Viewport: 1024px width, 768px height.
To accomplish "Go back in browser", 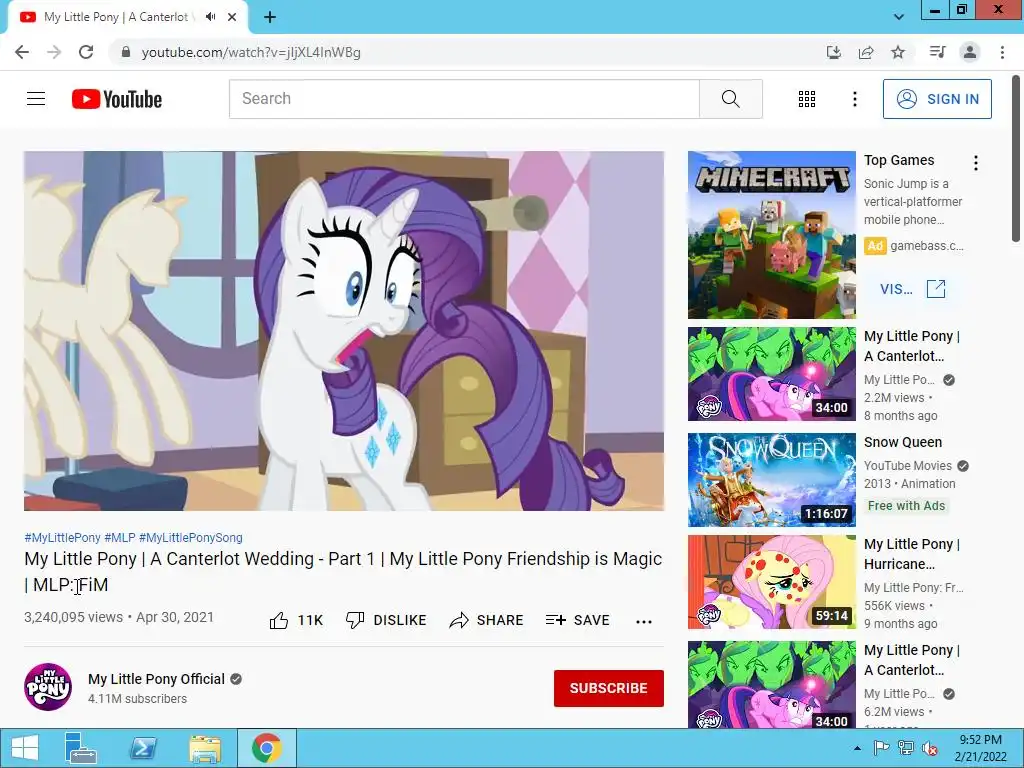I will 22,52.
